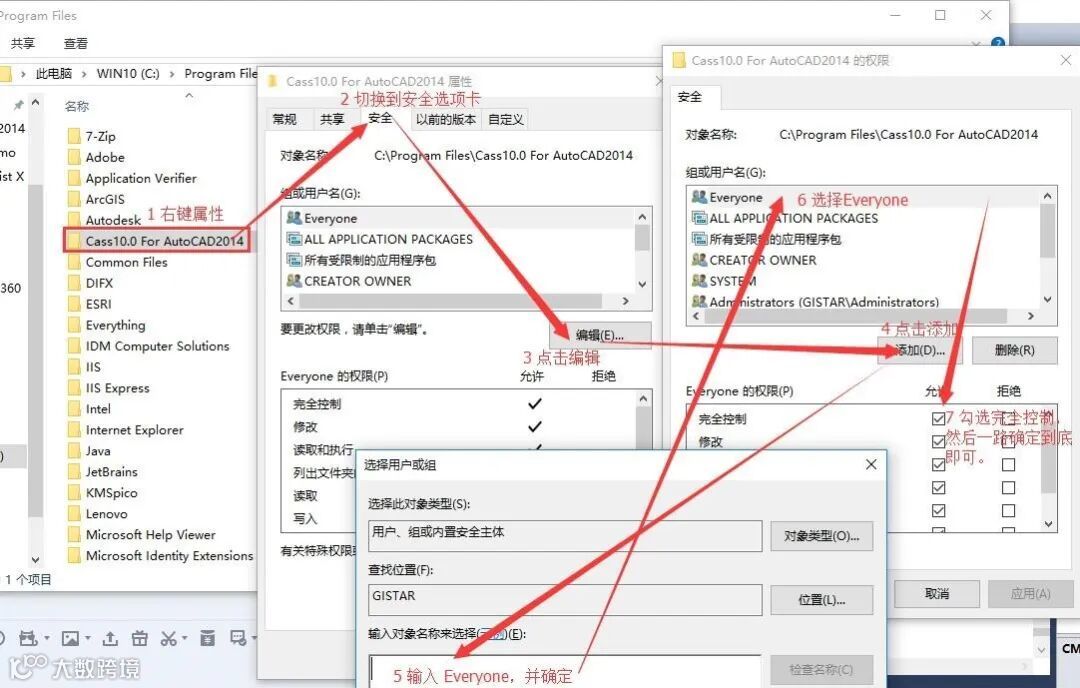The height and width of the screenshot is (688, 1080).
Task: Click the ESRI folder icon
Action: pyautogui.click(x=74, y=304)
